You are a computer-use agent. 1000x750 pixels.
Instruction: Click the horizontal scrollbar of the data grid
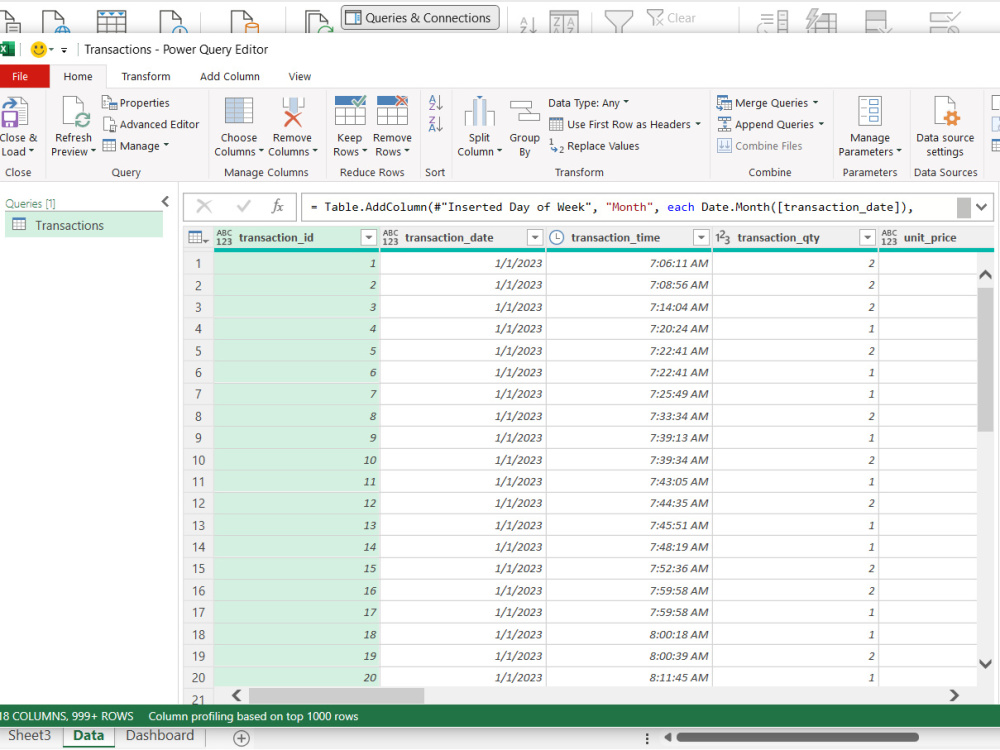(x=595, y=695)
